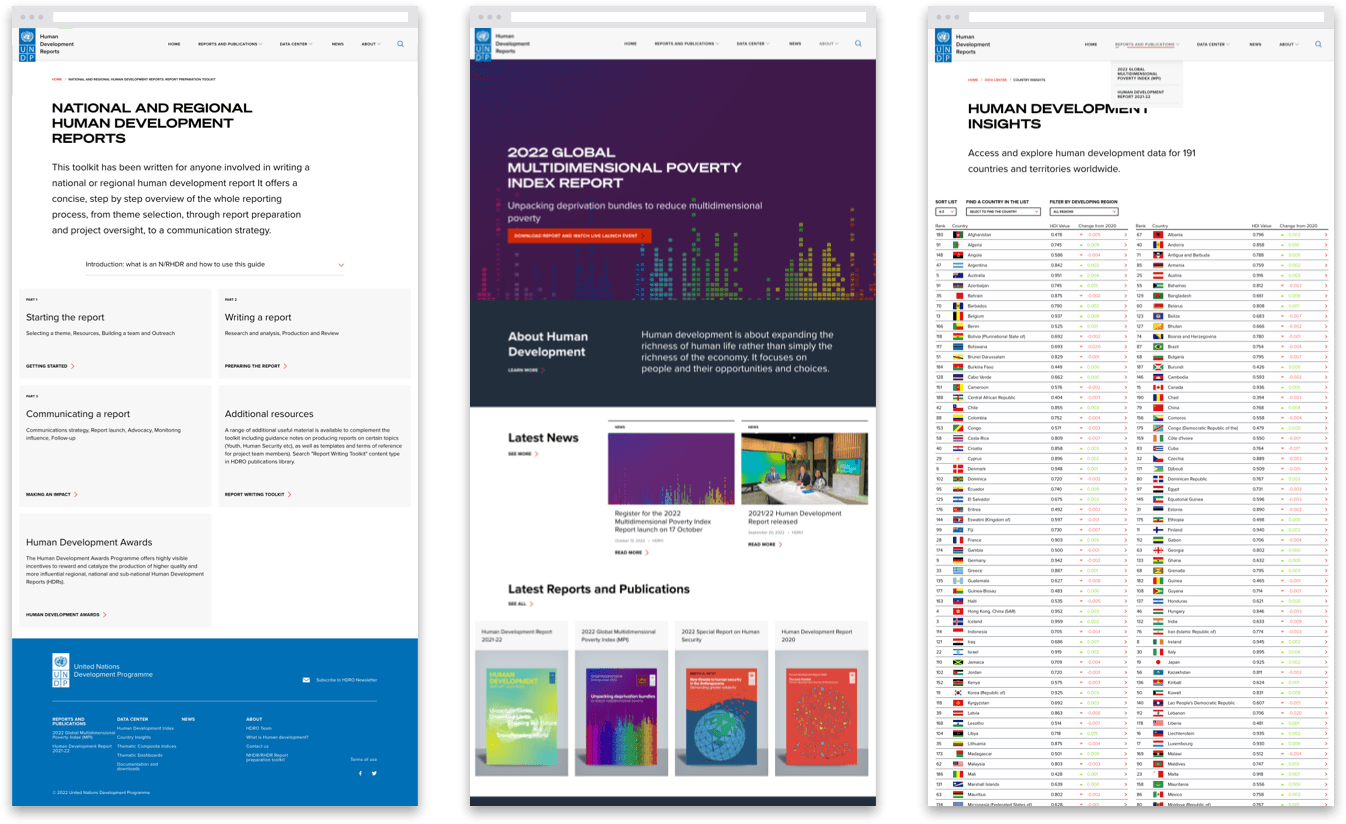1346x824 pixels.
Task: Click the UNDP header logo in the toolkit page window
Action: tap(27, 46)
